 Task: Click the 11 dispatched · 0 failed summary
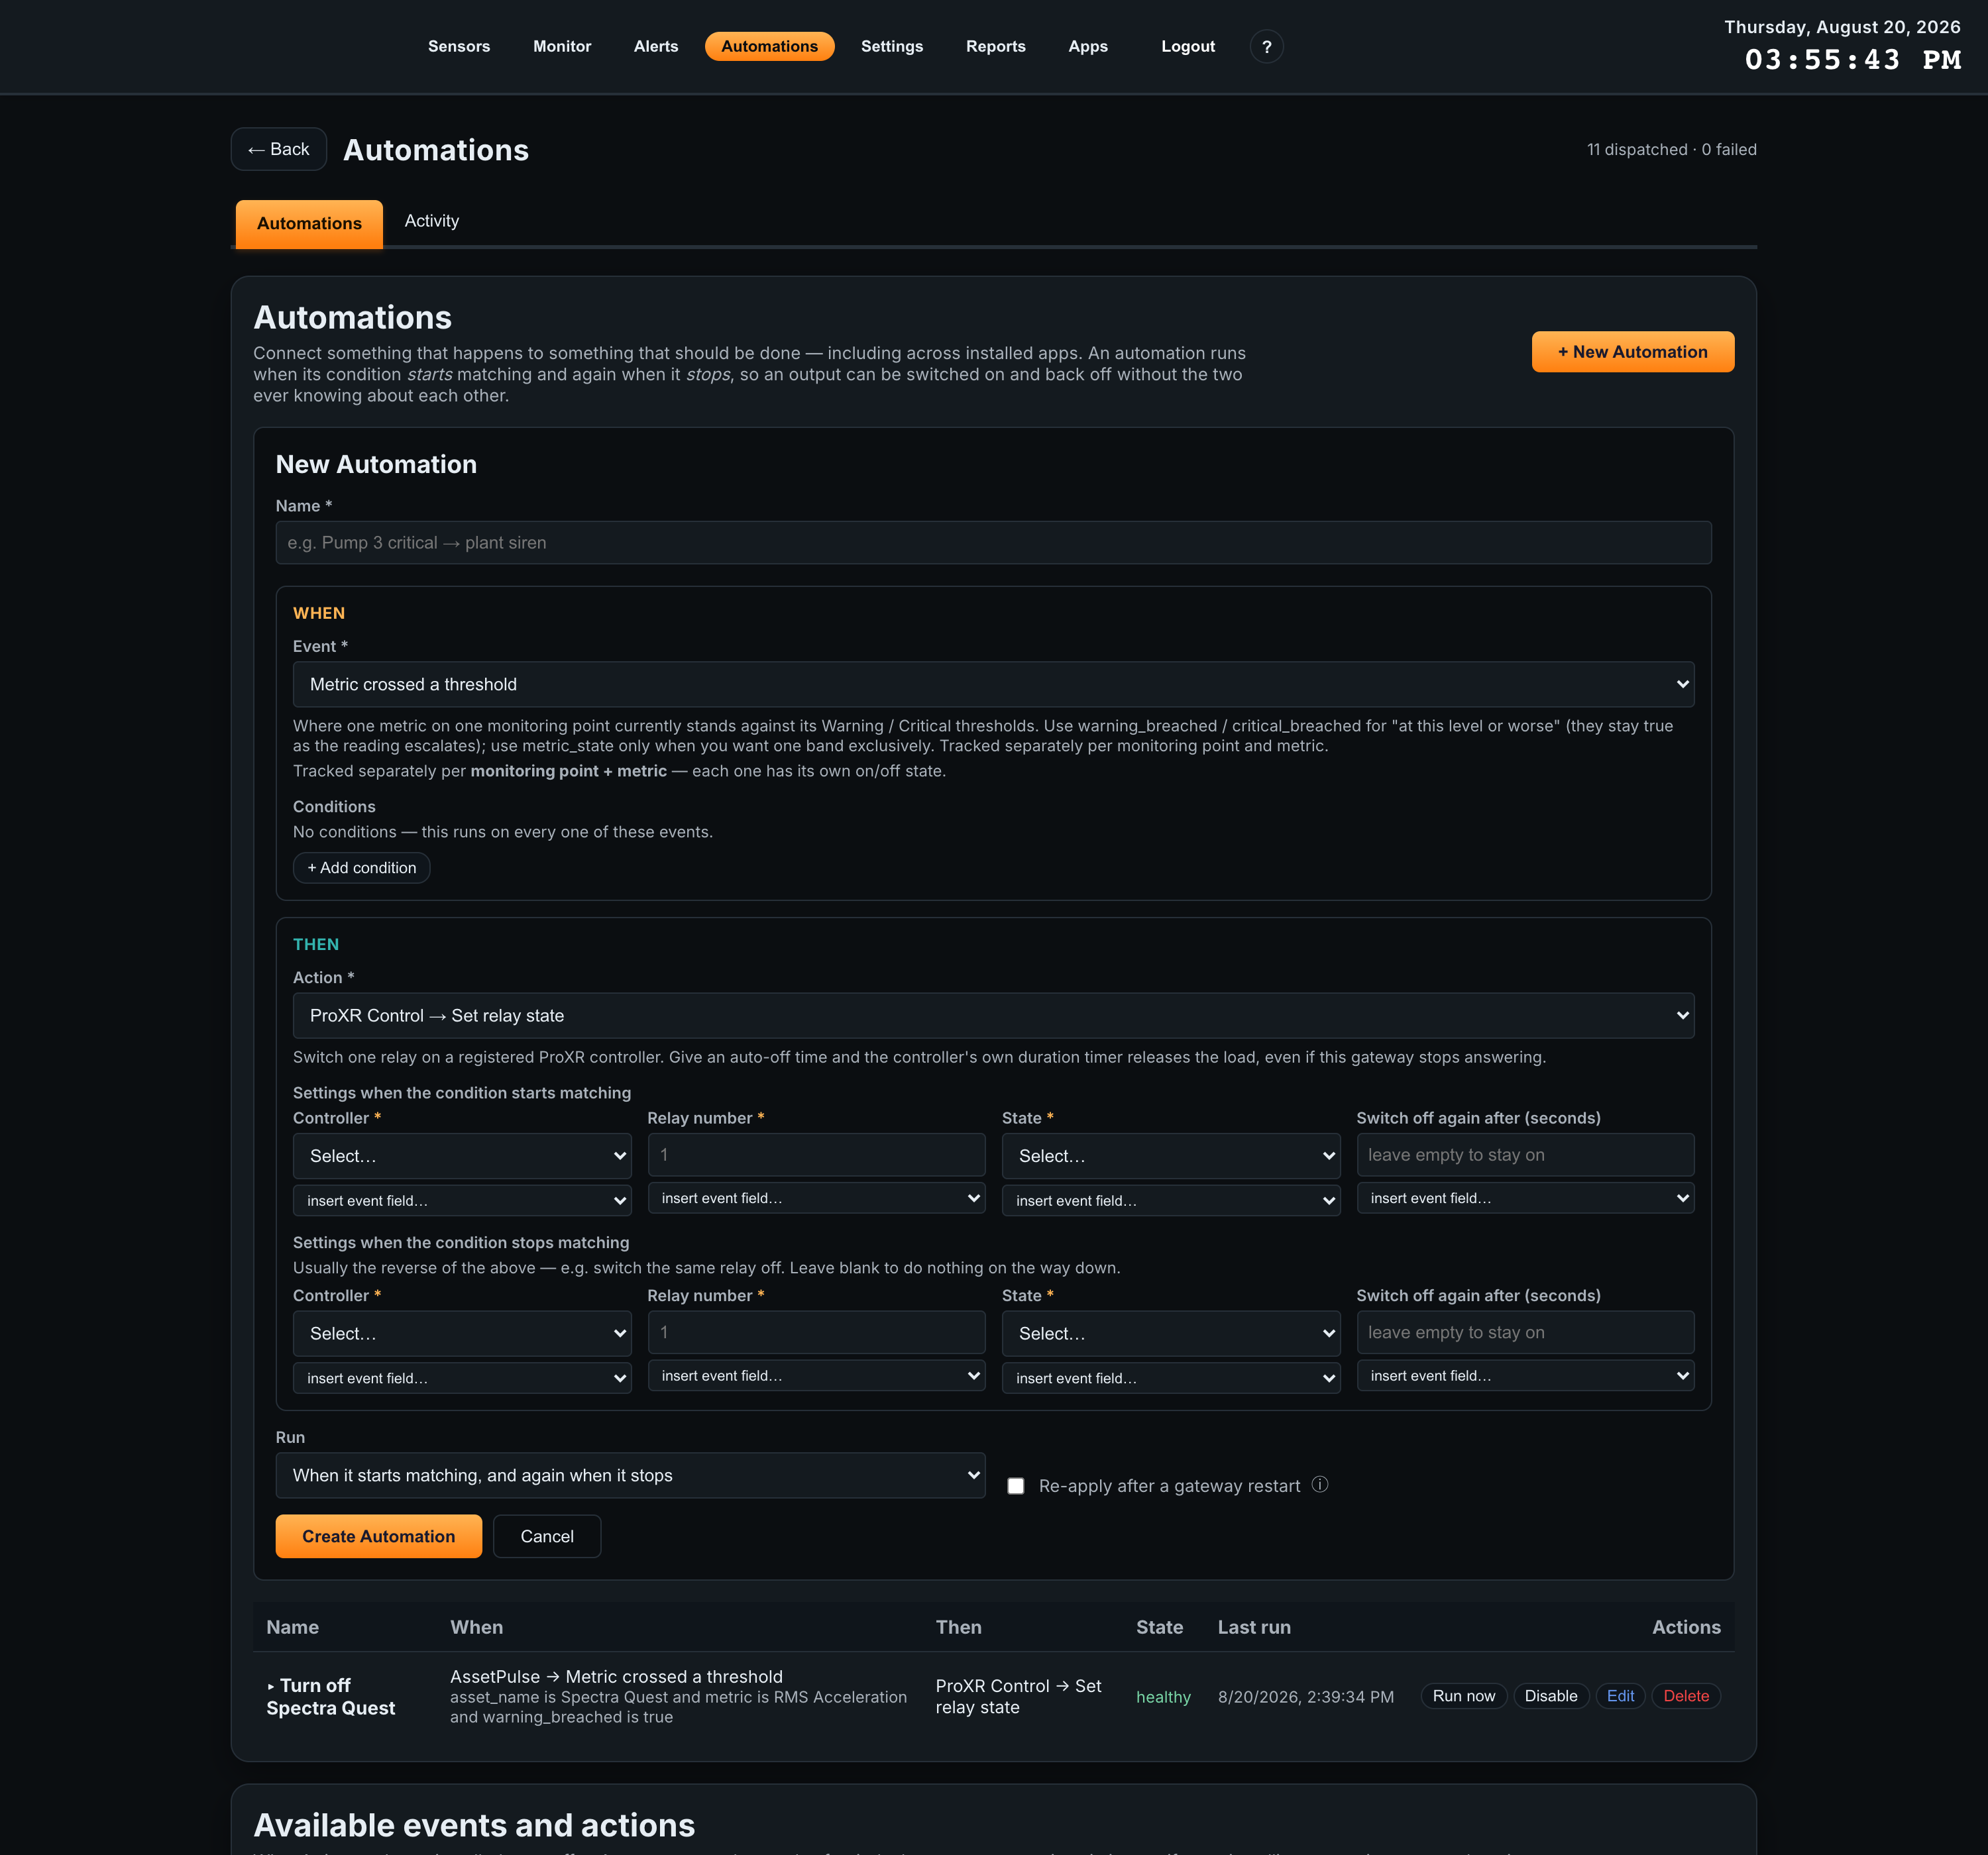(1671, 149)
